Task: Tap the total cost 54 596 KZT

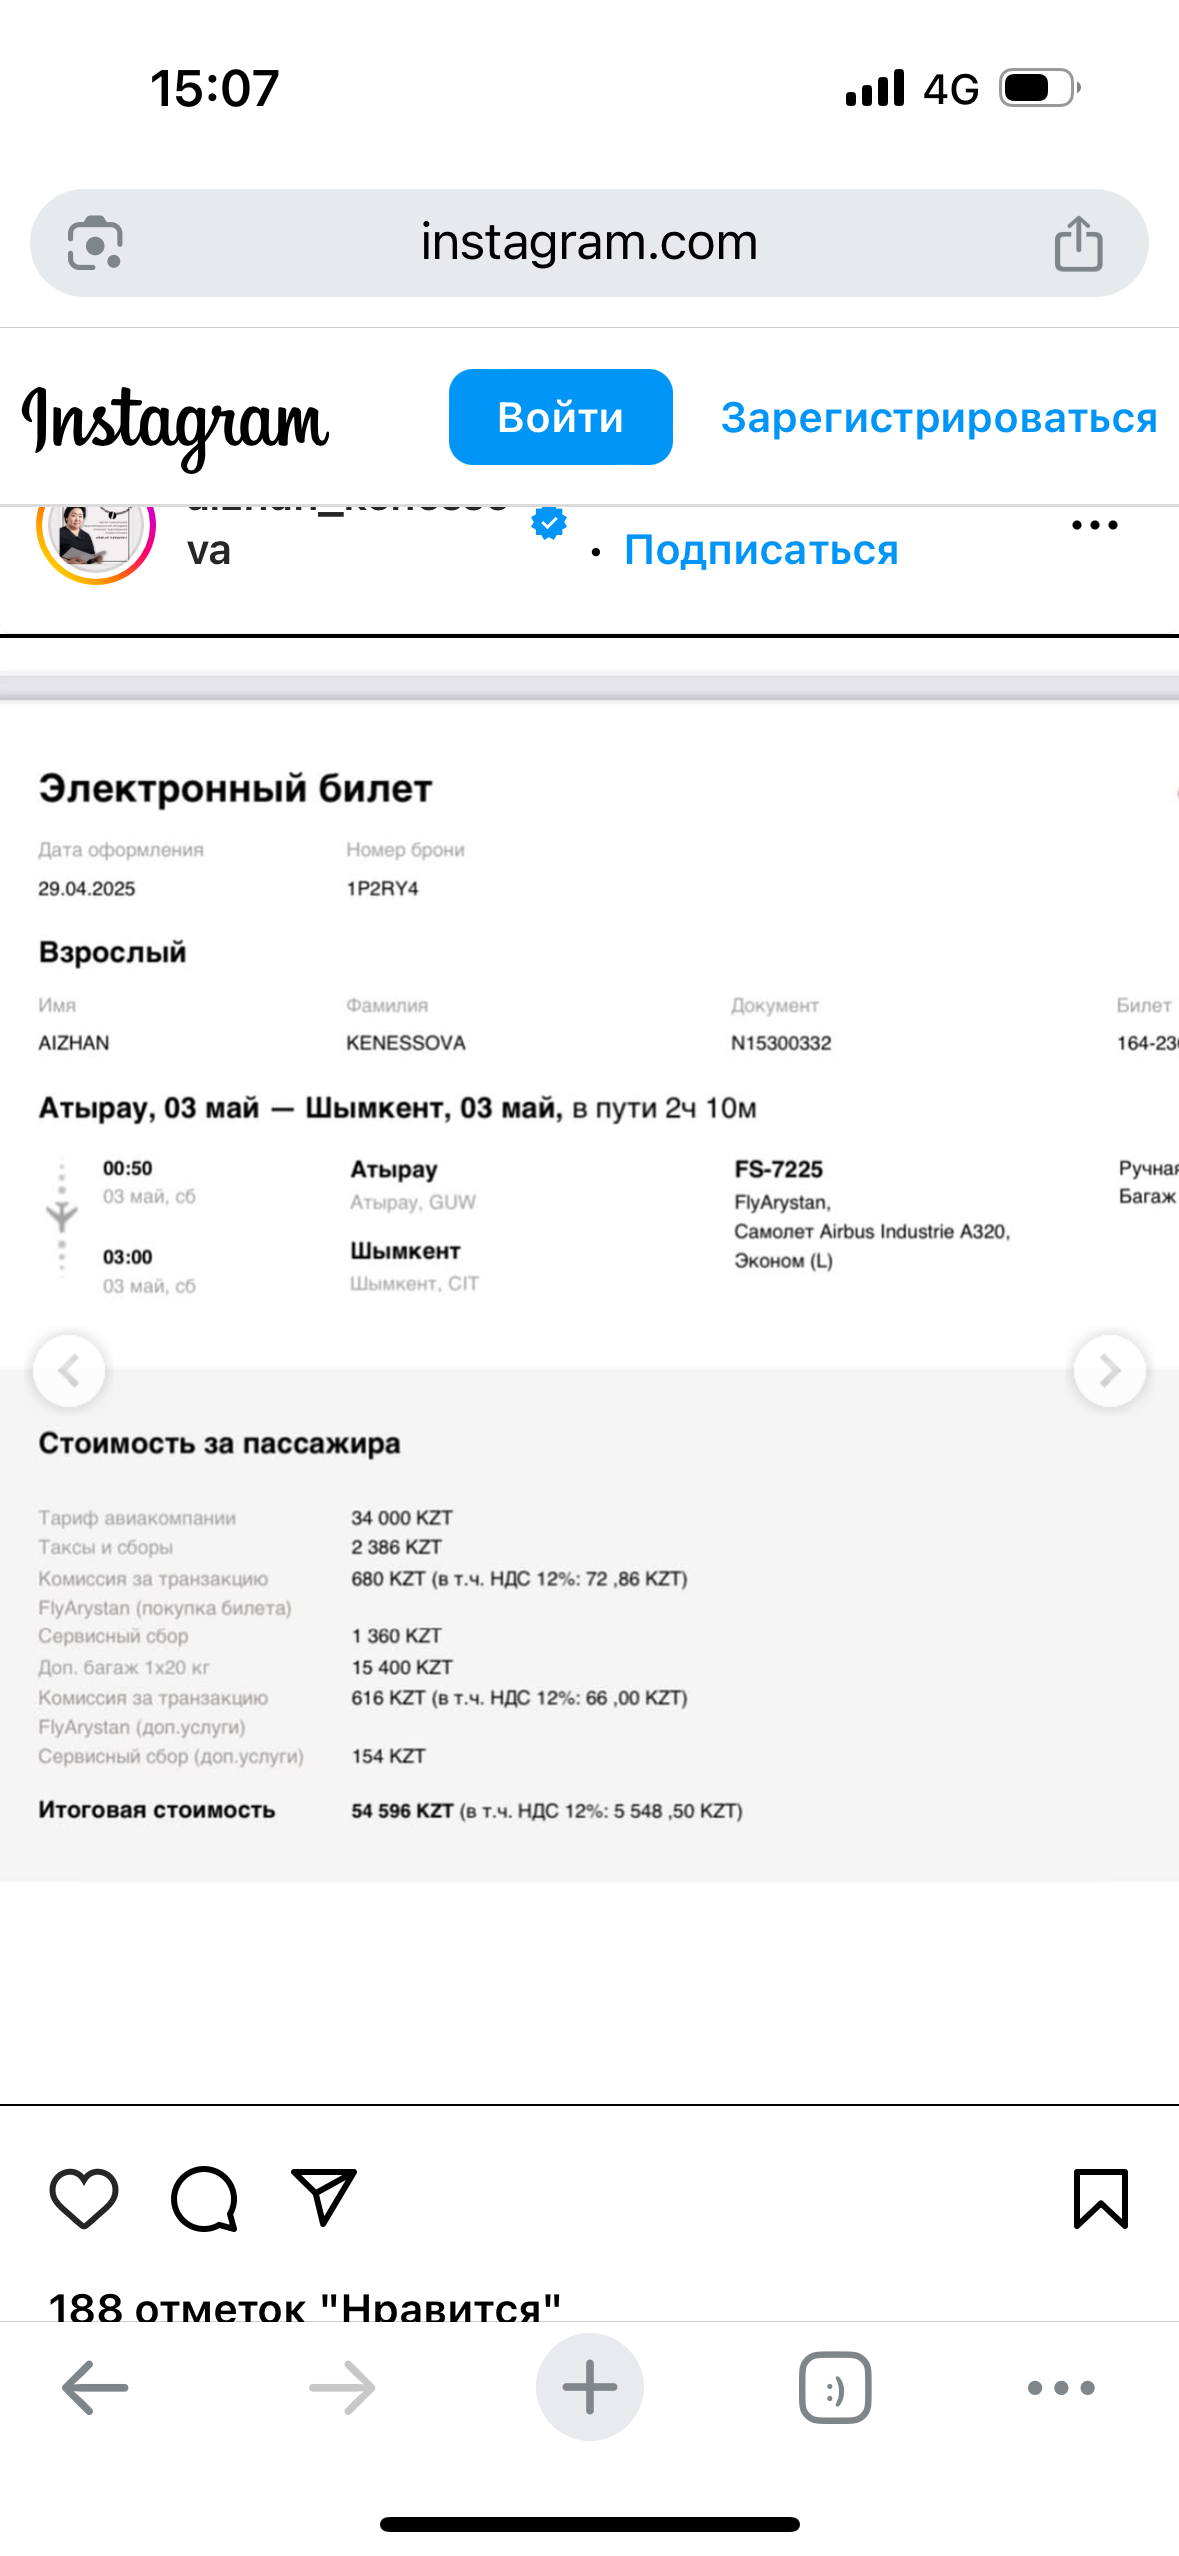Action: click(x=402, y=1811)
